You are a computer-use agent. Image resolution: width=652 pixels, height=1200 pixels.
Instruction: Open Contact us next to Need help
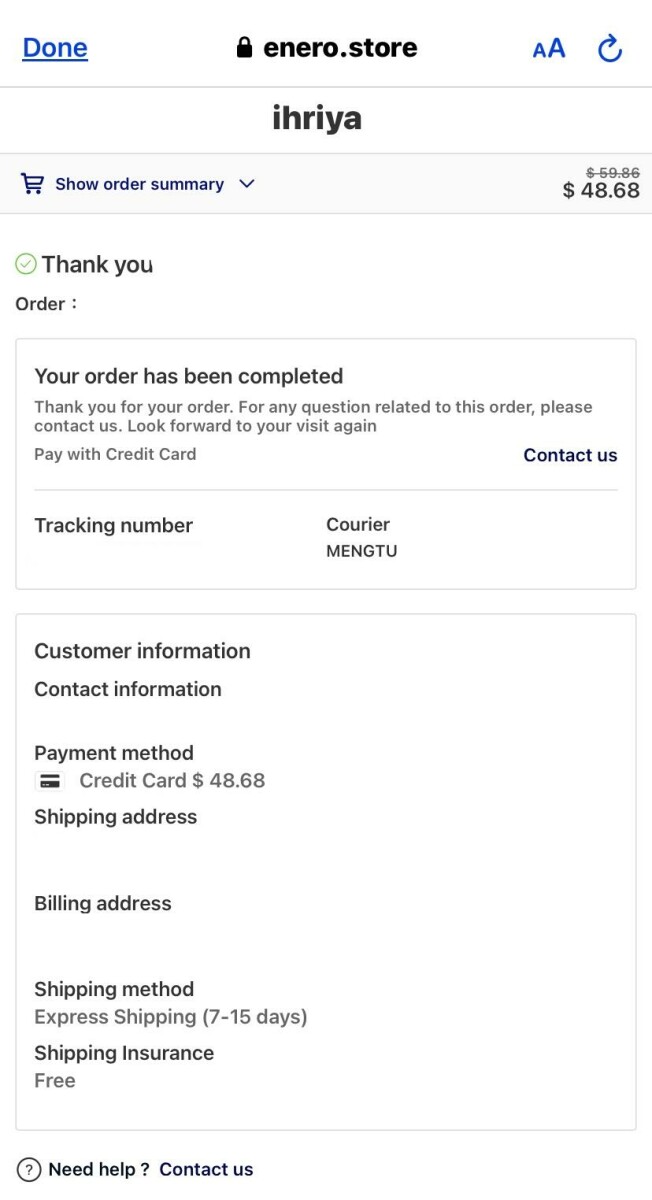click(206, 1169)
